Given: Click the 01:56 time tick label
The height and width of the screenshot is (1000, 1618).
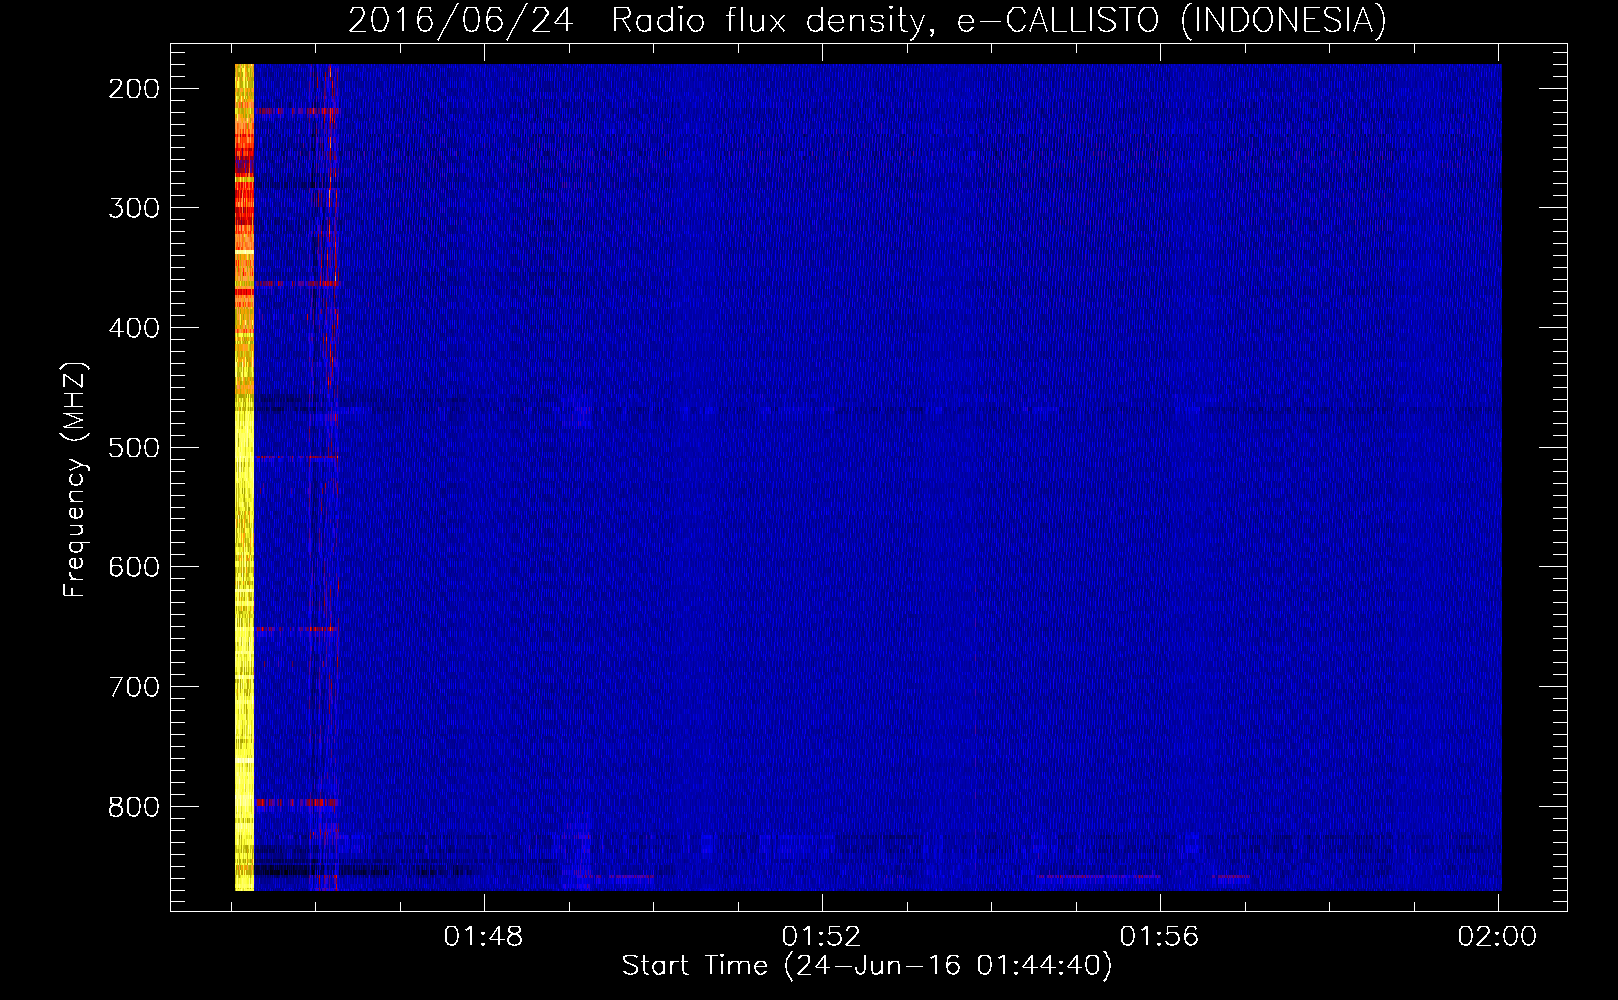Looking at the screenshot, I should 1159,937.
